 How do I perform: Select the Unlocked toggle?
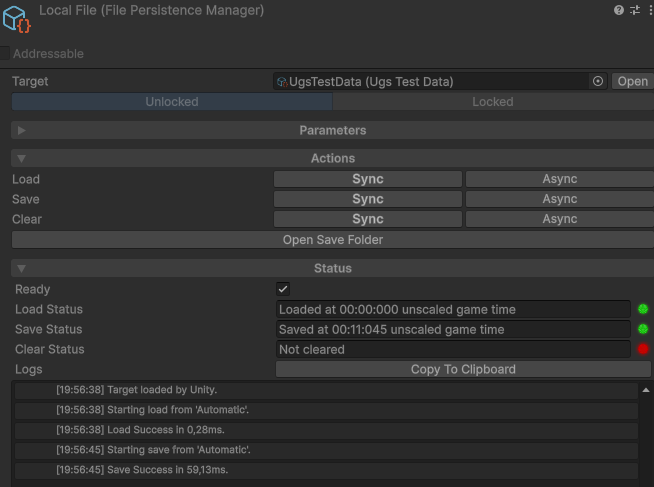pyautogui.click(x=172, y=102)
